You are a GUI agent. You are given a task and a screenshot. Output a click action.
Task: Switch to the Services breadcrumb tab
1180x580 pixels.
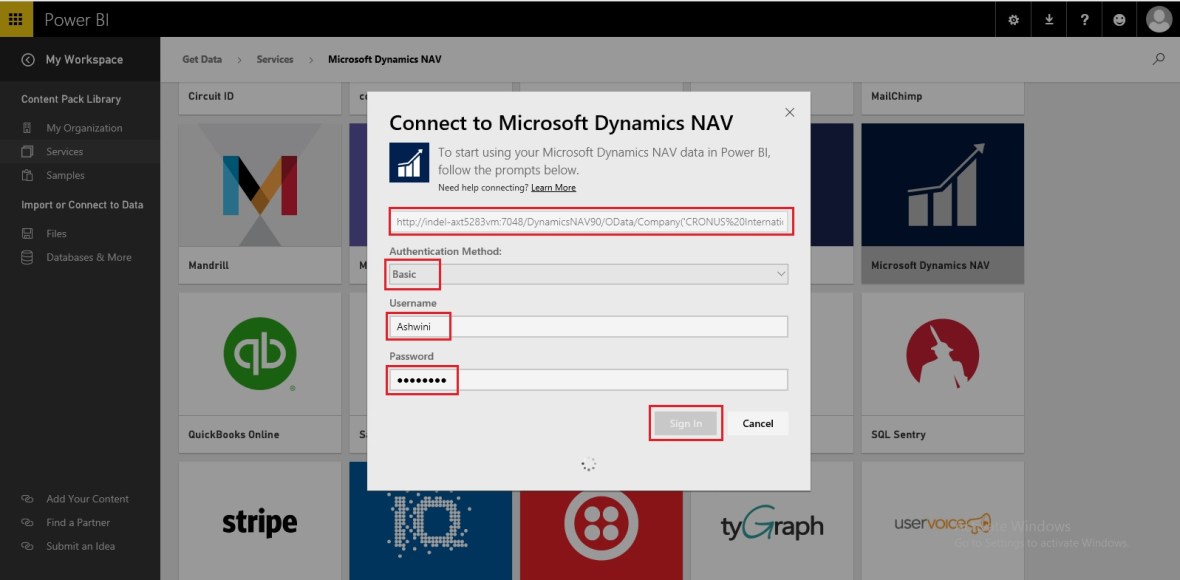pos(274,59)
